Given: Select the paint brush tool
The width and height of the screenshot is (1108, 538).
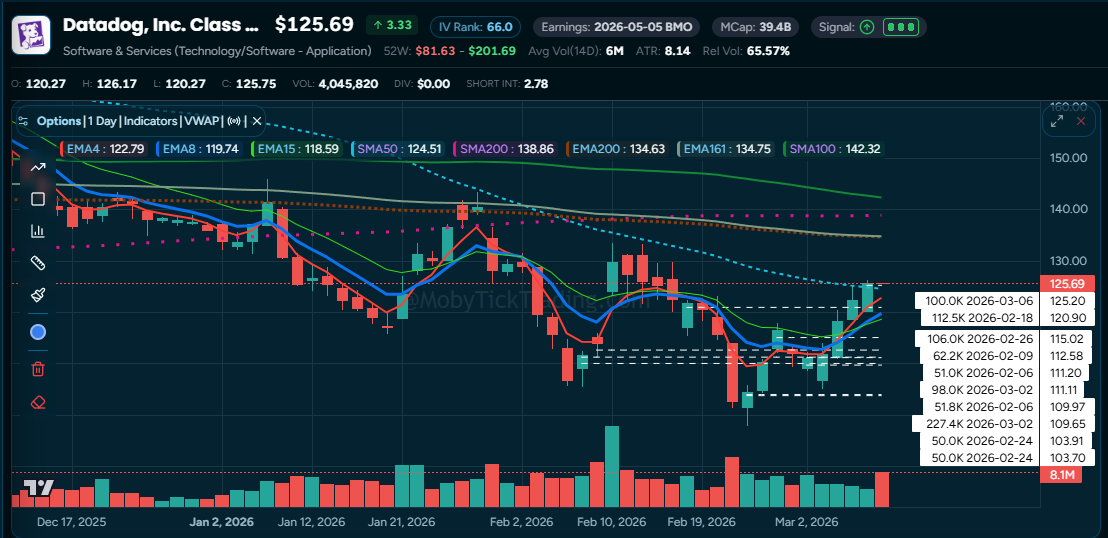Looking at the screenshot, I should pyautogui.click(x=38, y=295).
